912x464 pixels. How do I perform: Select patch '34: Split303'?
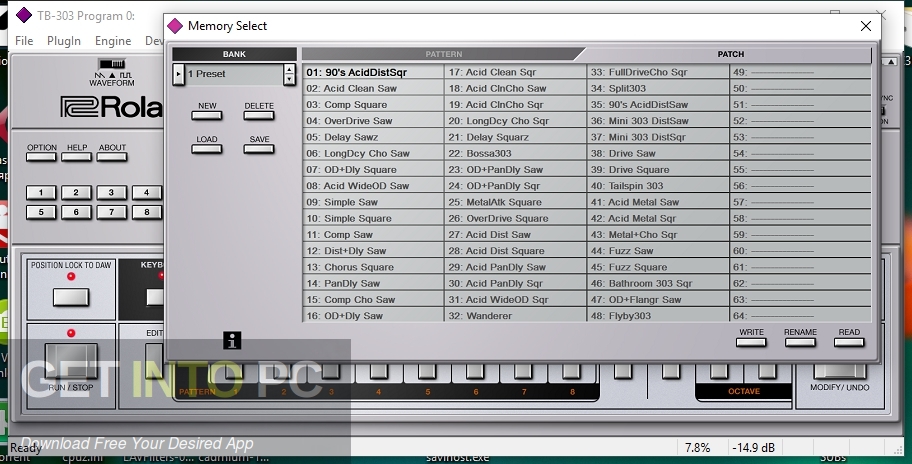click(658, 88)
